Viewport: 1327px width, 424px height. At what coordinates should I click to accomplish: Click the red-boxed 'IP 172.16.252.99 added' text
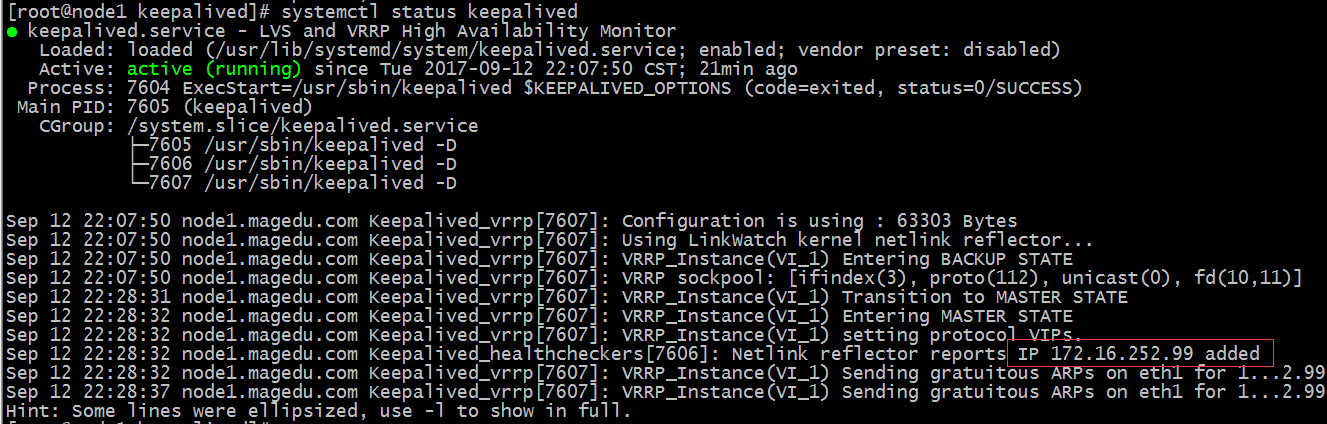coord(1139,354)
